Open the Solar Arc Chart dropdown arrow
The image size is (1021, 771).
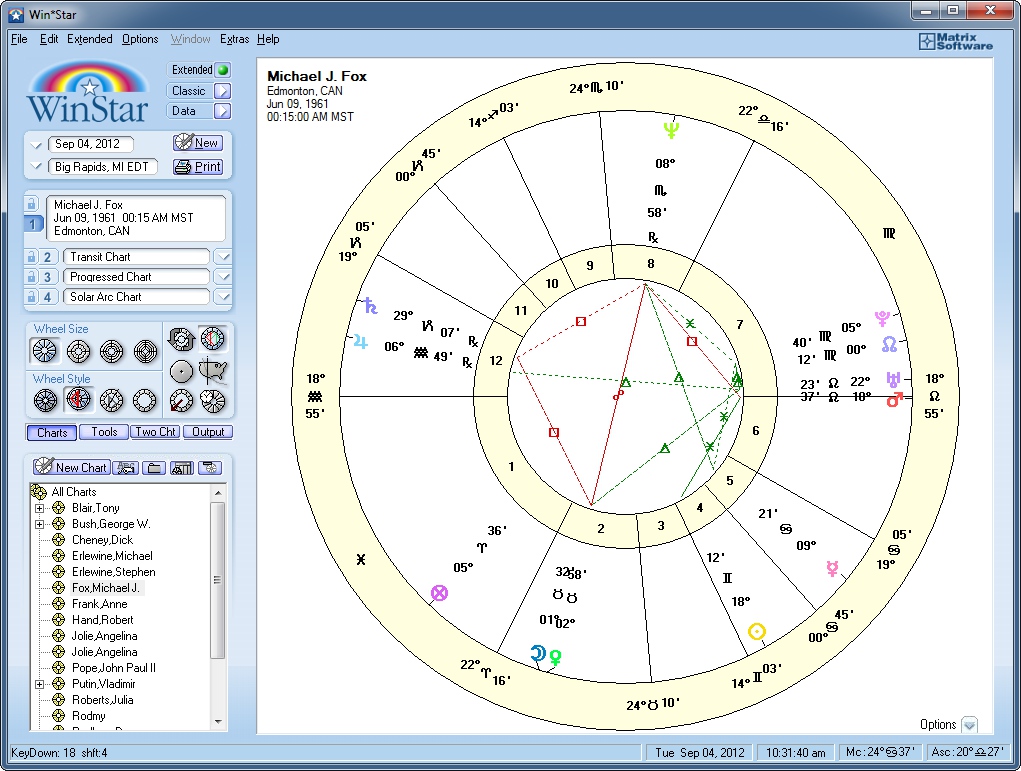[223, 297]
